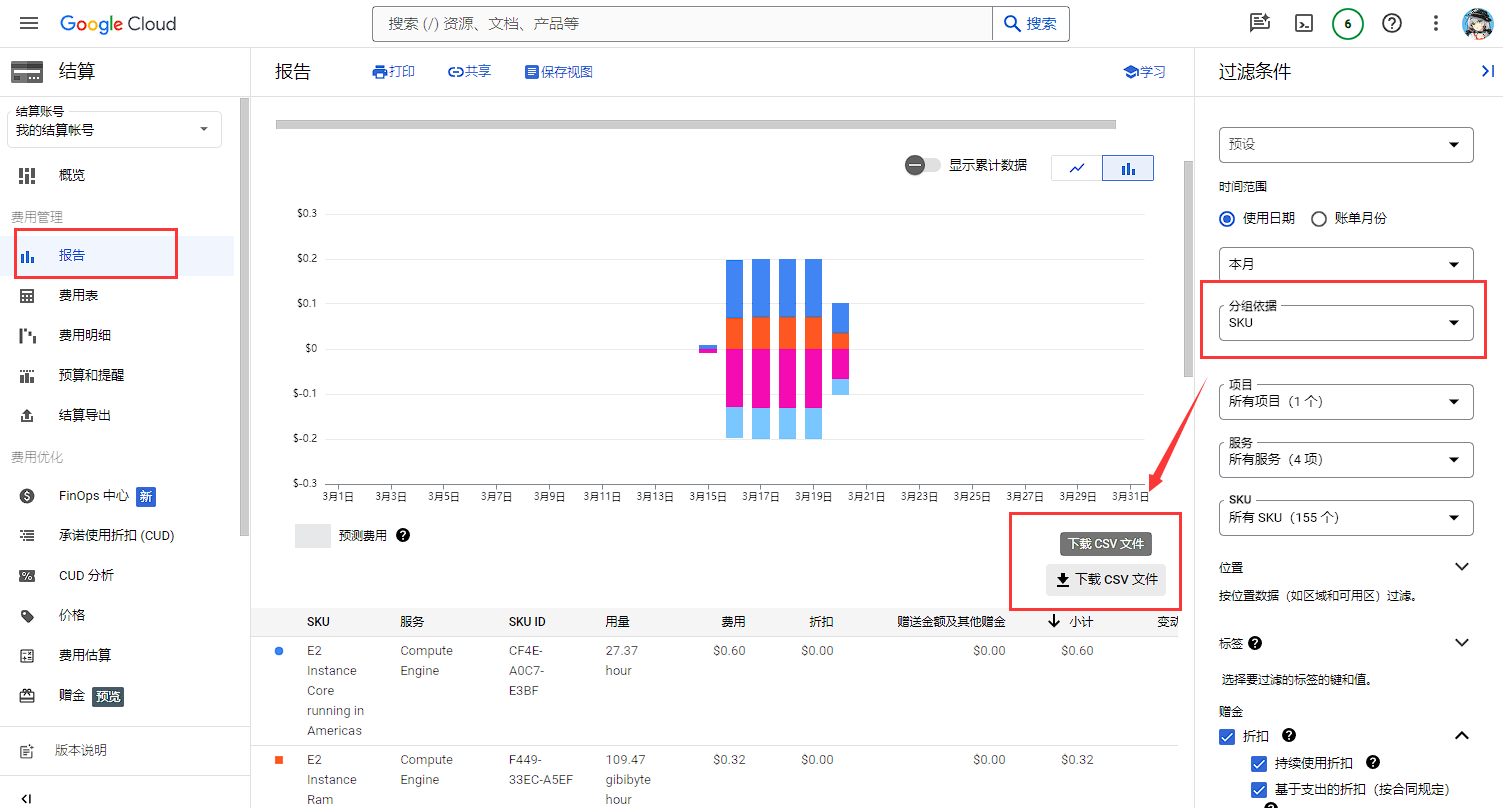Viewport: 1503px width, 808px height.
Task: Expand the 标签 filter section
Action: (1461, 643)
